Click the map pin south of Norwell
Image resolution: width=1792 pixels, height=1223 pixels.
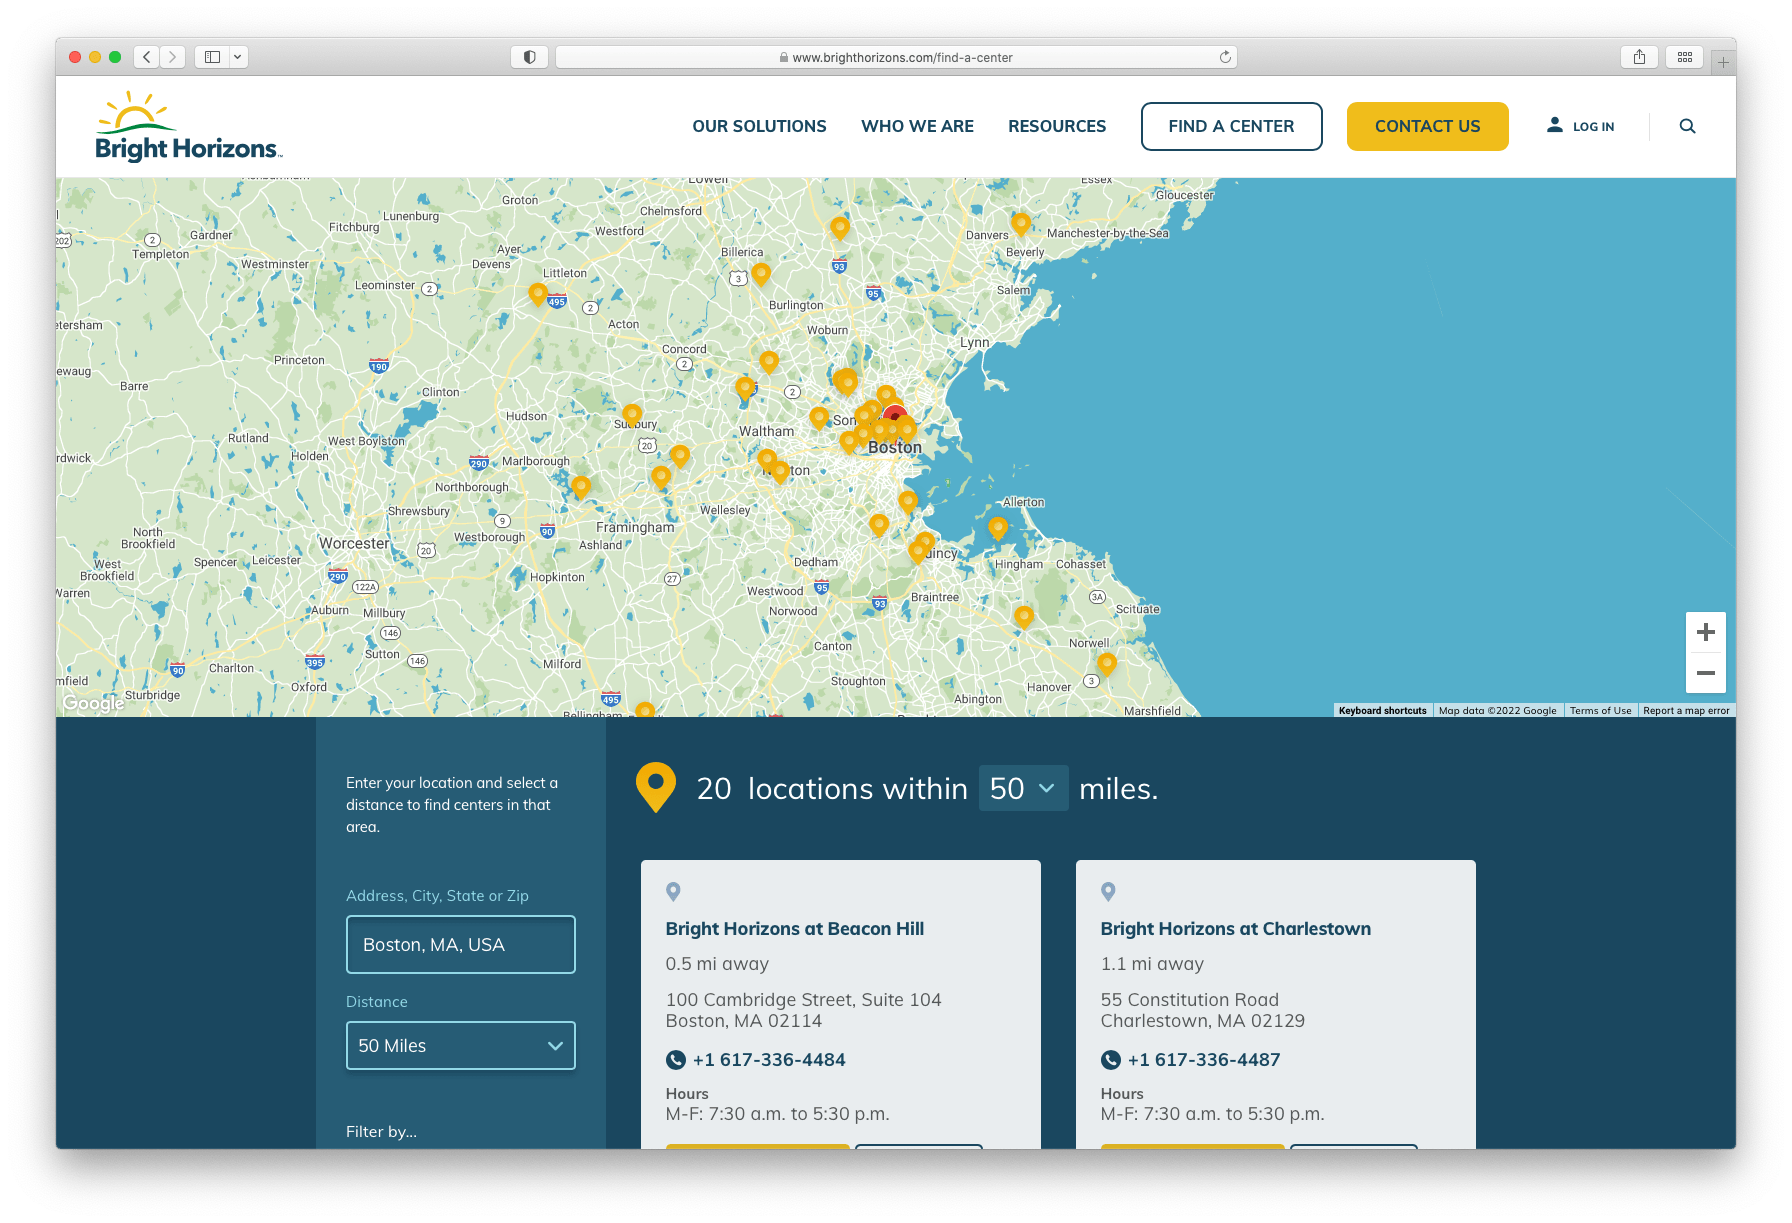1107,664
